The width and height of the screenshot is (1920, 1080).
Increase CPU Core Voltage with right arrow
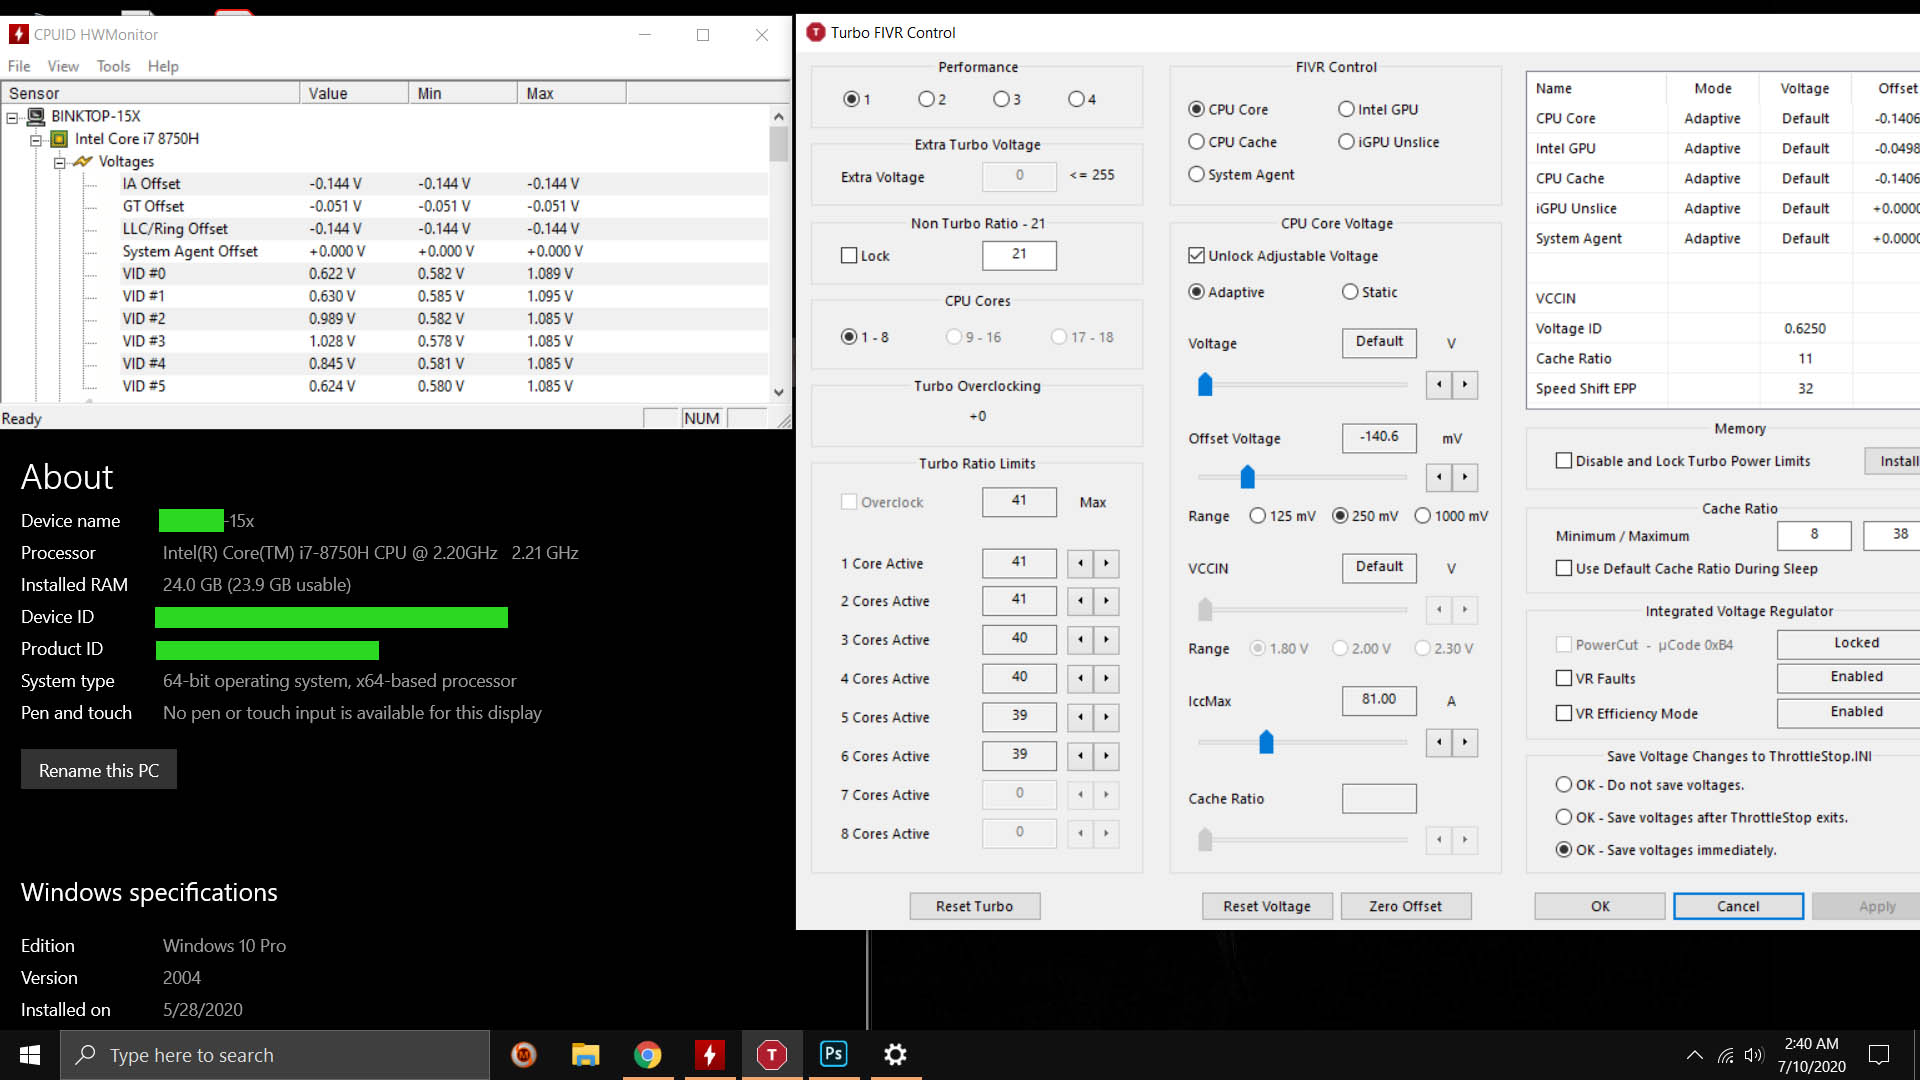pos(1465,384)
